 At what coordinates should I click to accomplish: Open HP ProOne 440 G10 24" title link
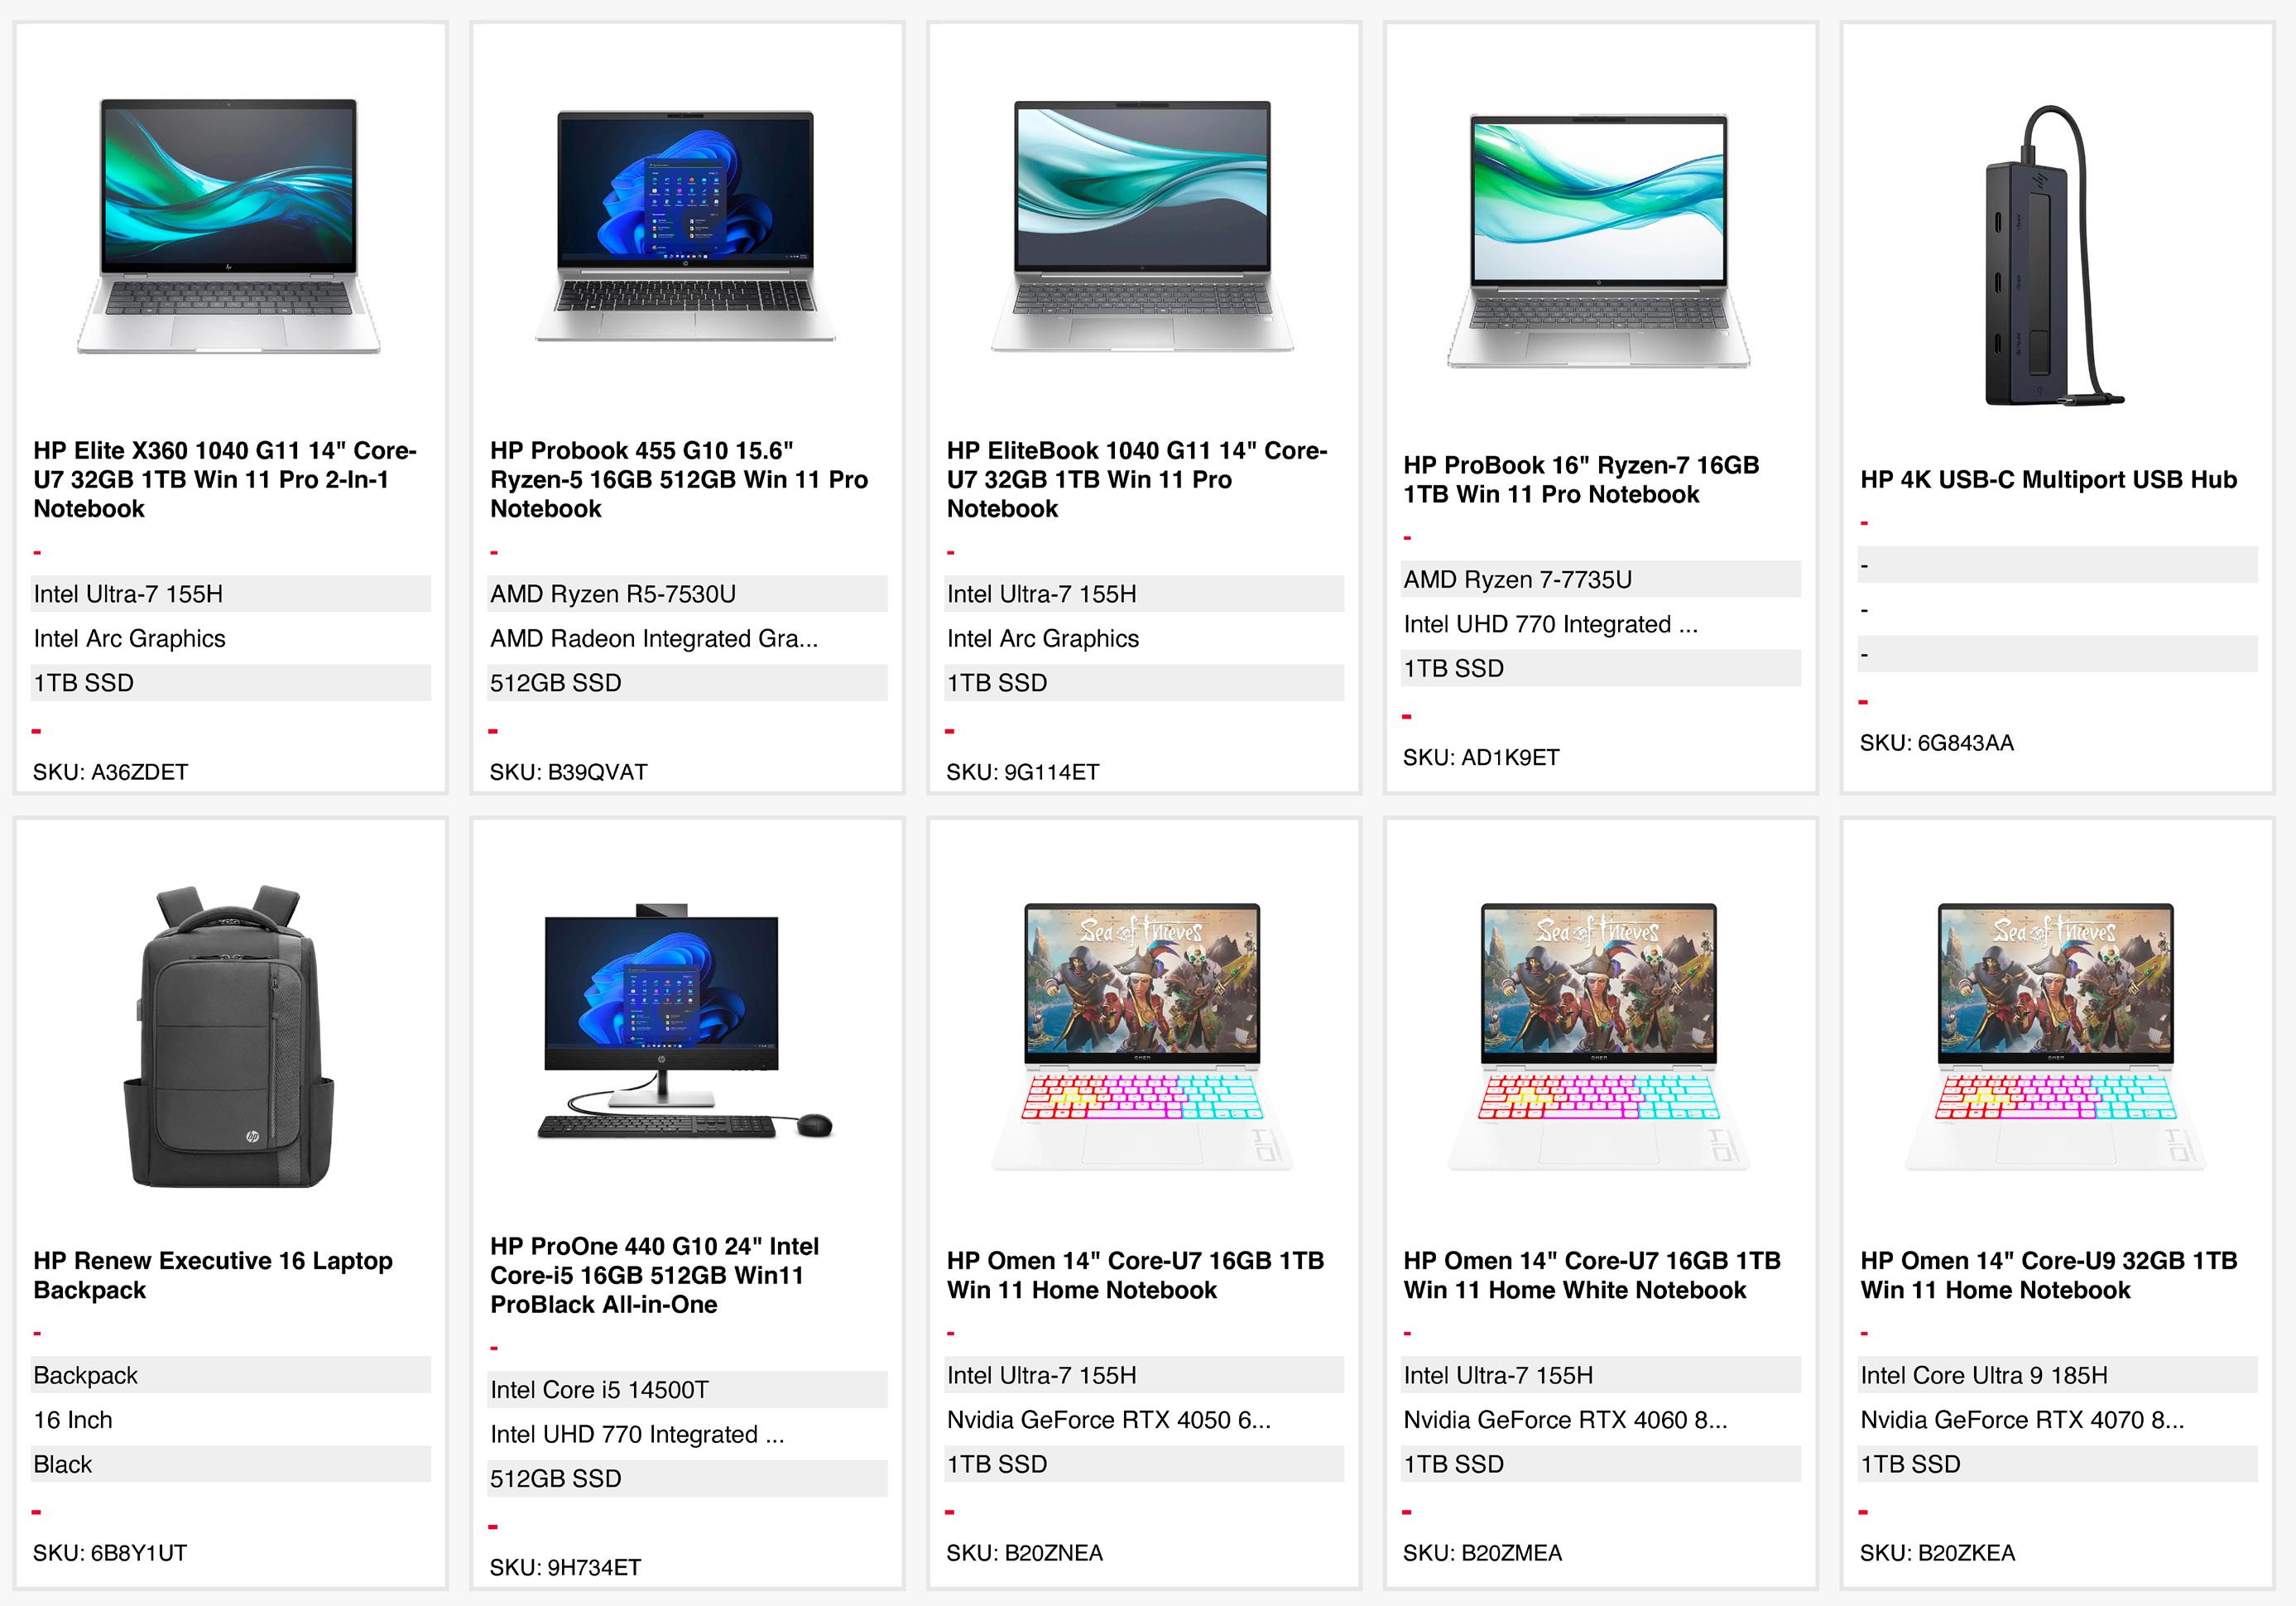click(x=654, y=1274)
